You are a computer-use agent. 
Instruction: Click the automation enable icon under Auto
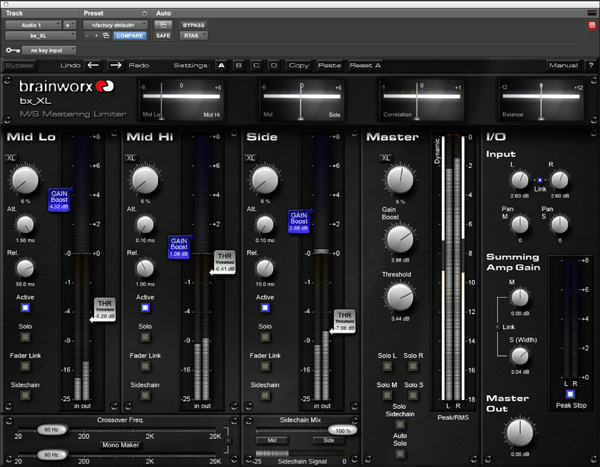tap(163, 25)
